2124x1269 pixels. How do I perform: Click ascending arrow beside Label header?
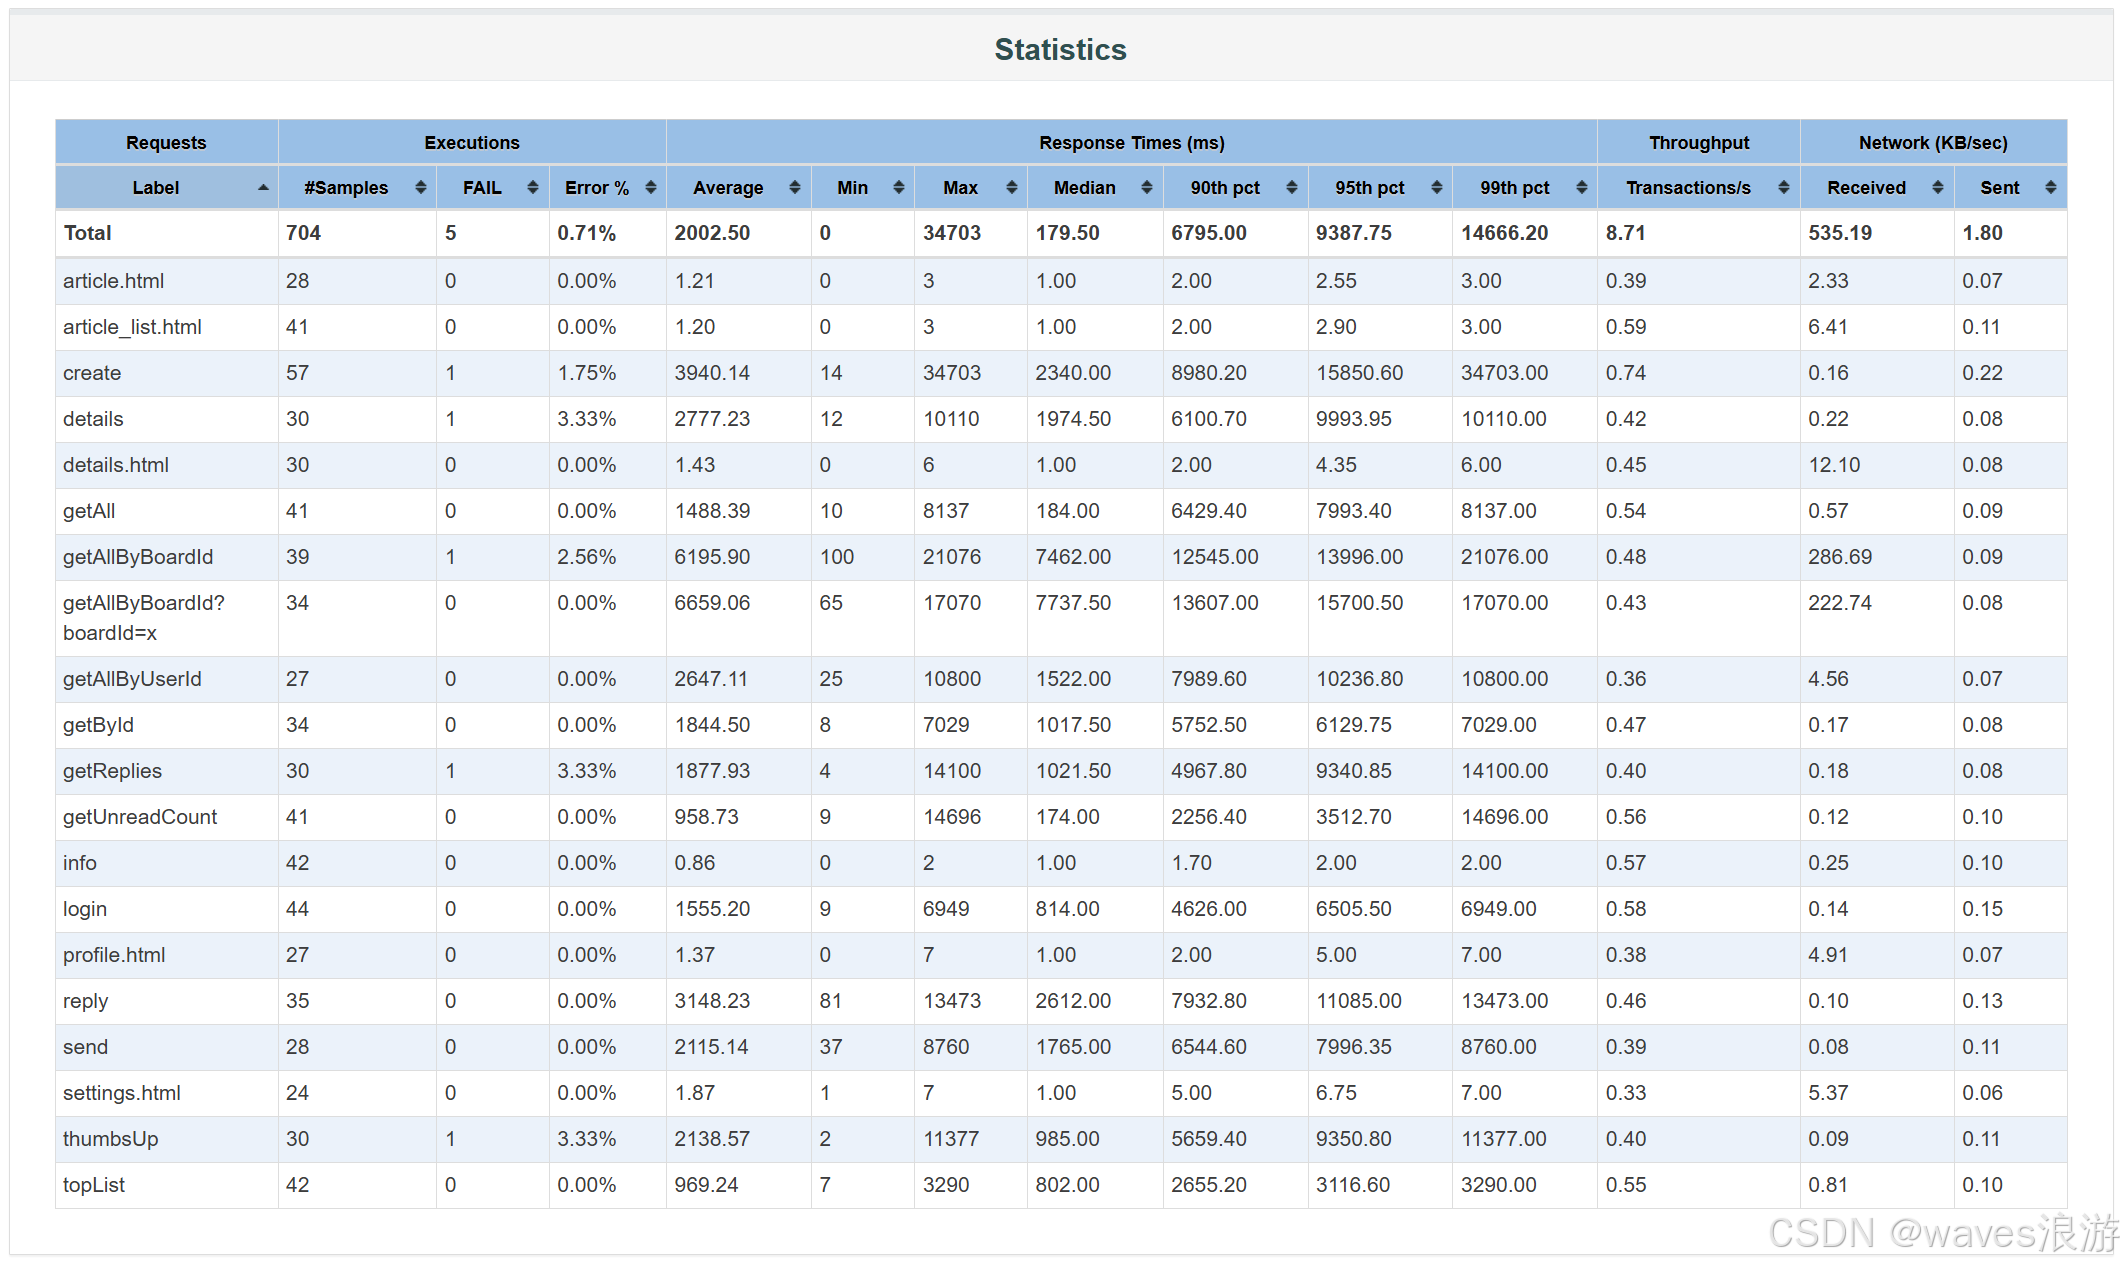263,188
